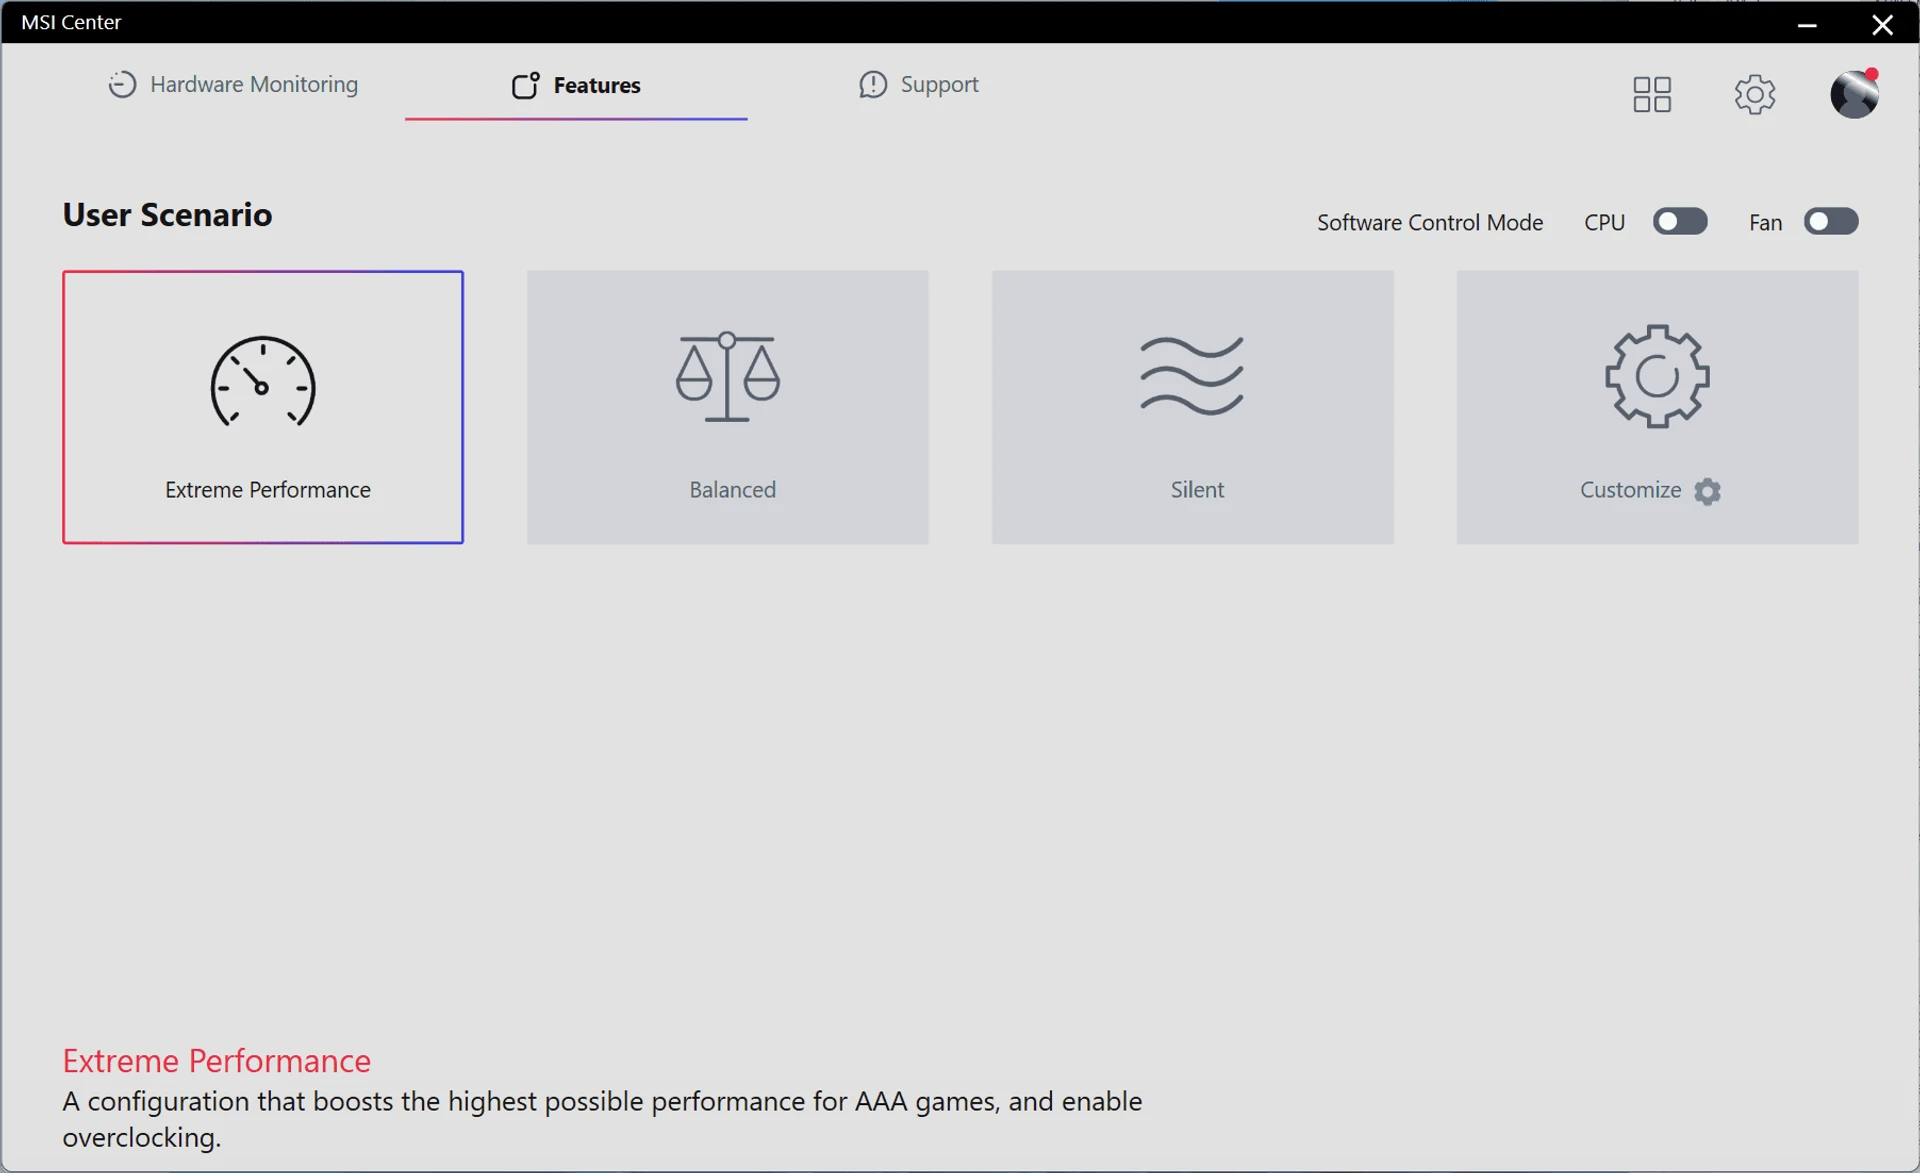Select the Silent scenario card
Viewport: 1920px width, 1173px height.
(x=1192, y=407)
